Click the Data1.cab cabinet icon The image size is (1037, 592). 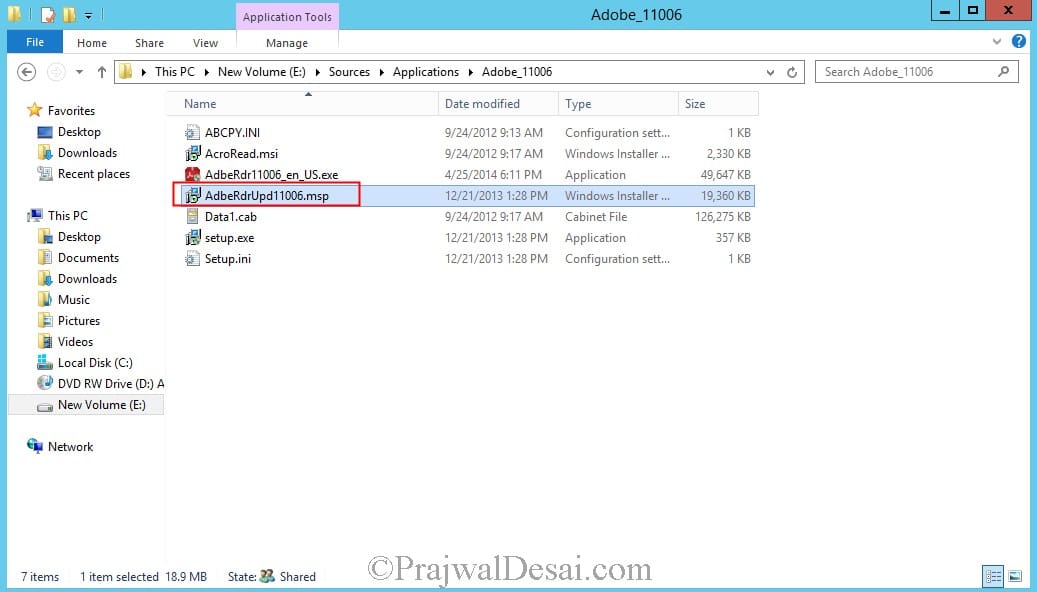[192, 217]
